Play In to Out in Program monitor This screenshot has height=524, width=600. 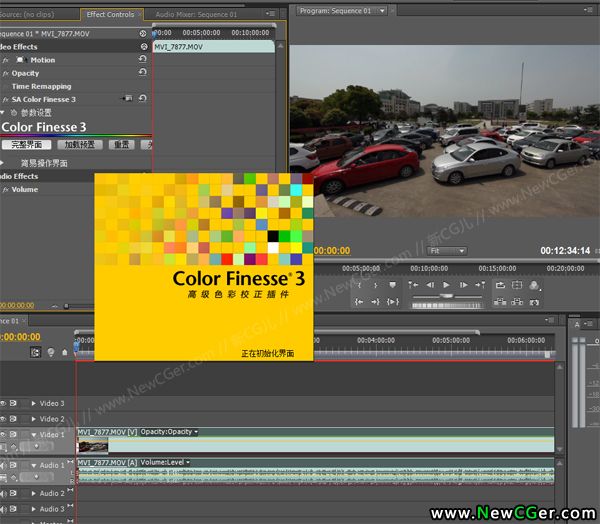click(x=393, y=302)
